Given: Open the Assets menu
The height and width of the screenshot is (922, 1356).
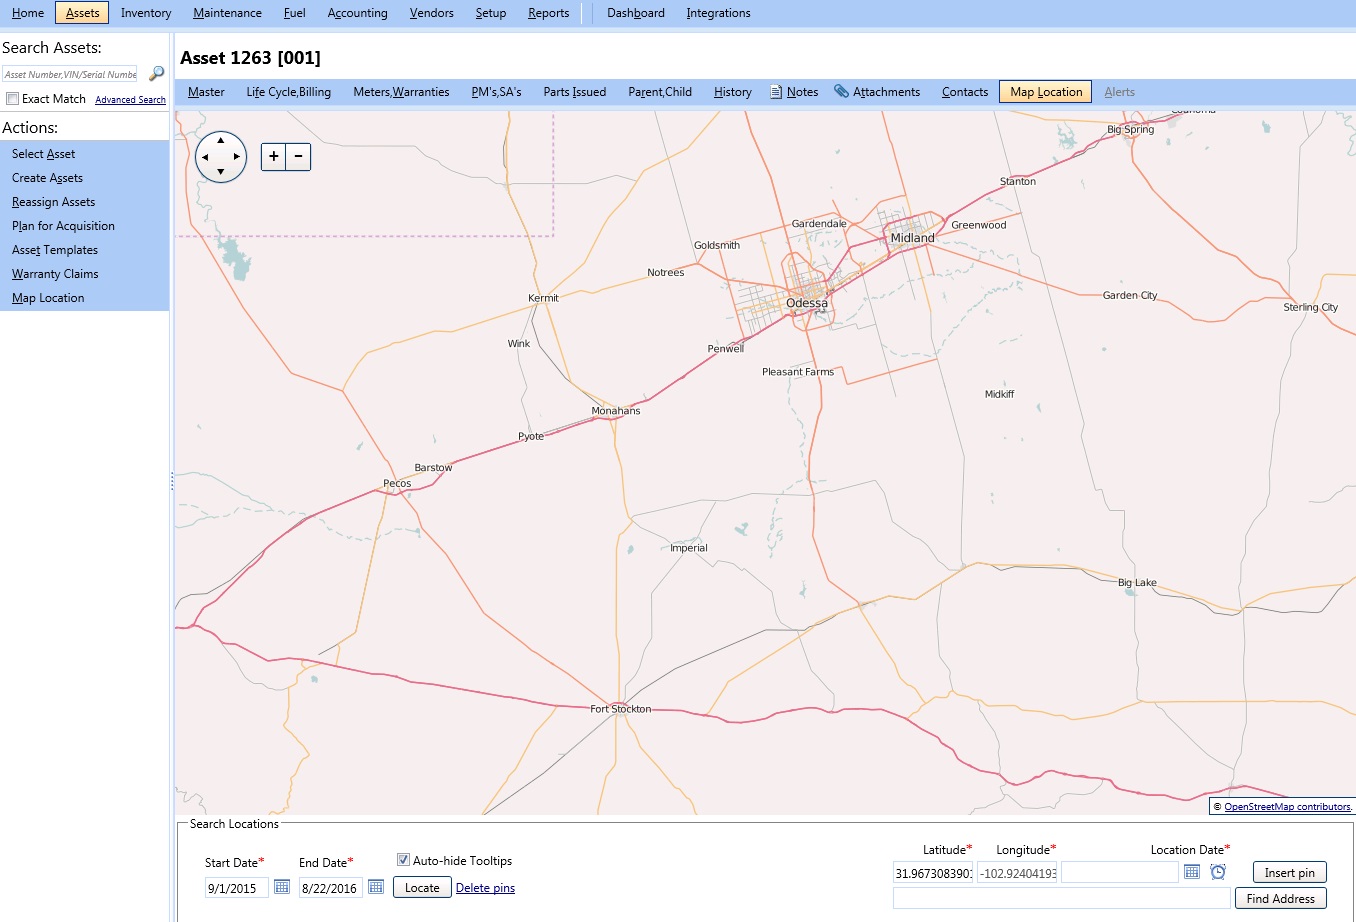Looking at the screenshot, I should coord(82,13).
